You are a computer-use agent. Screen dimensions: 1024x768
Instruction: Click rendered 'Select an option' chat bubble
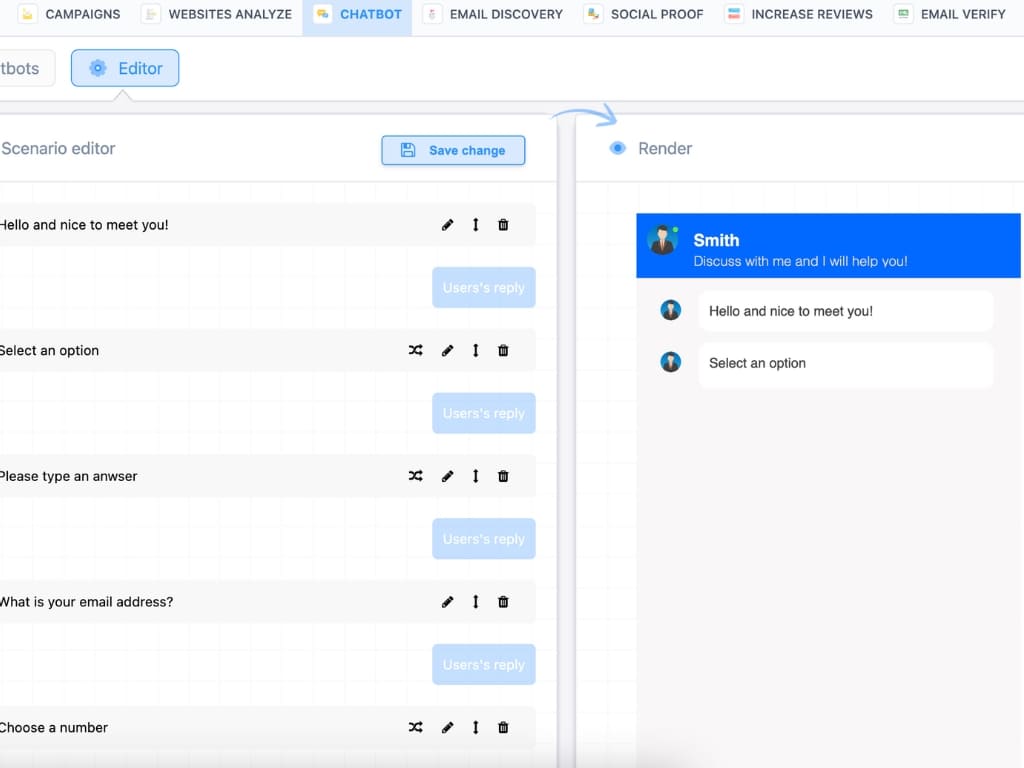click(846, 363)
